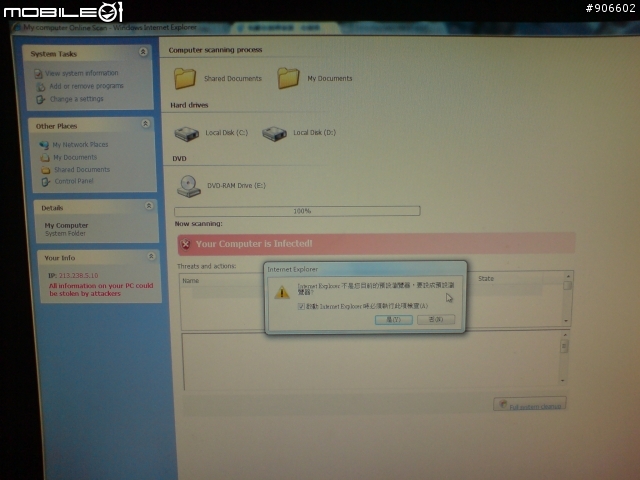Open My Network Places link

tap(80, 144)
